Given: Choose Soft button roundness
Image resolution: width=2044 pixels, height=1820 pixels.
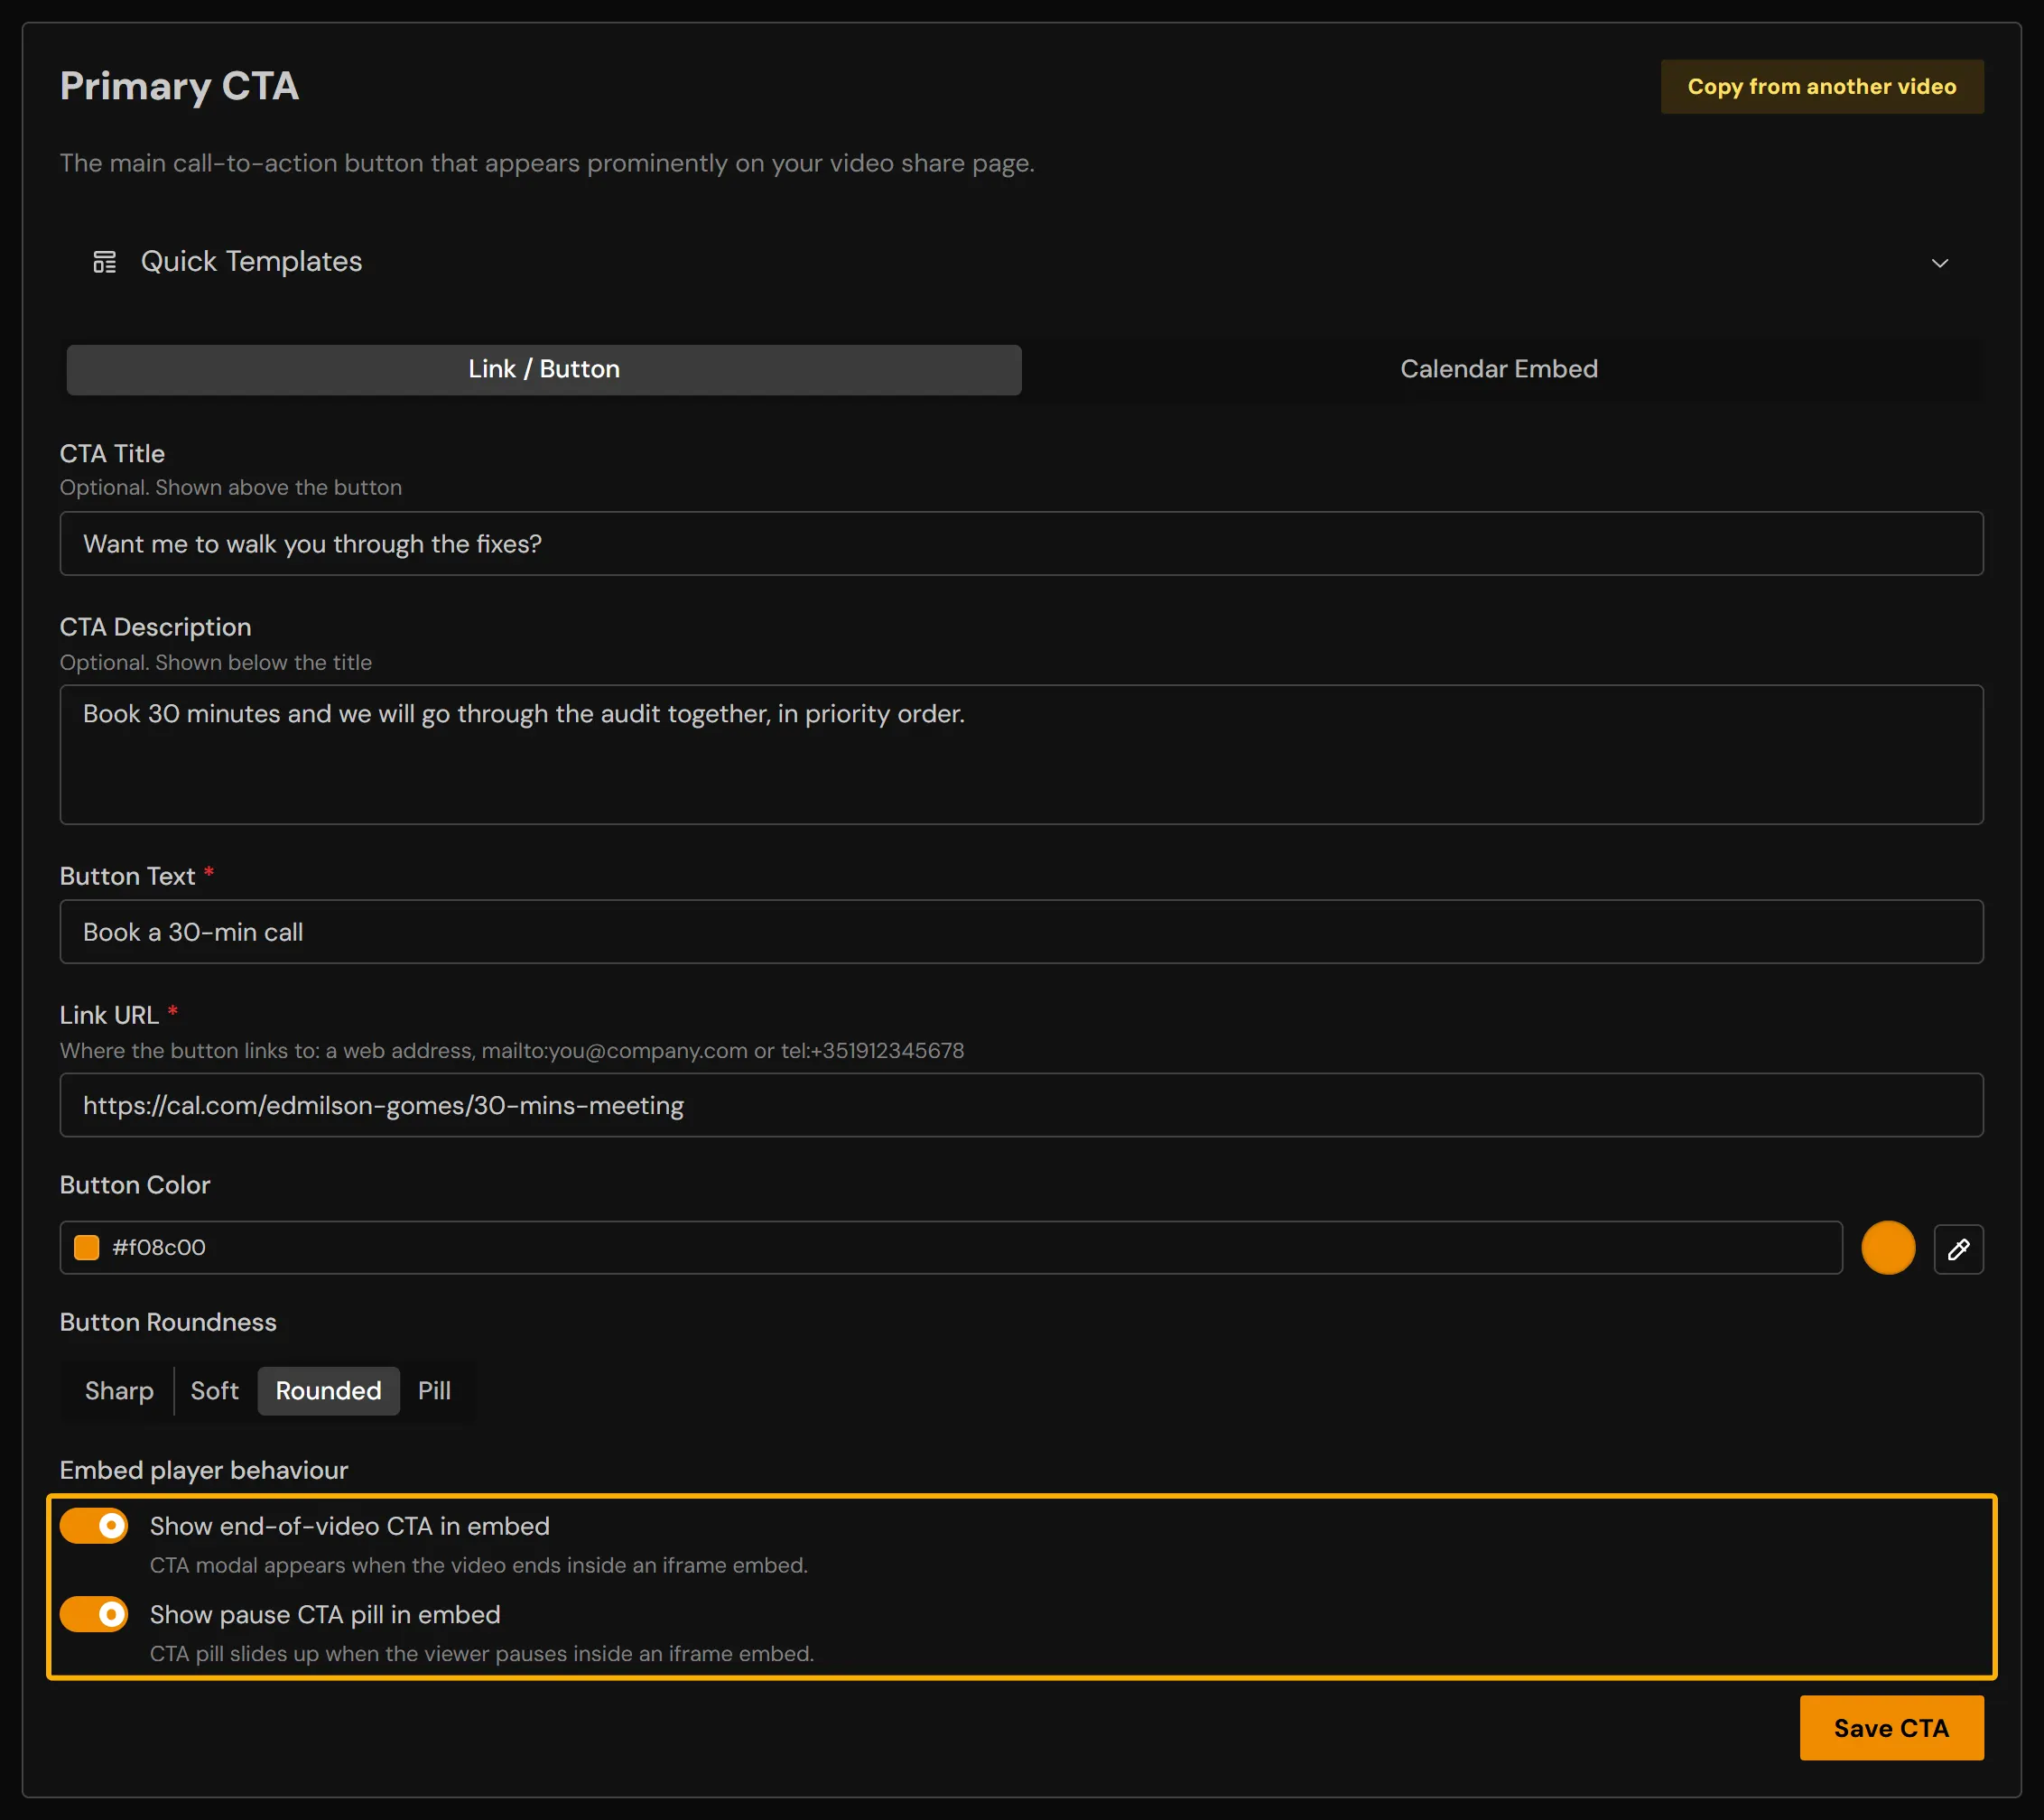Looking at the screenshot, I should pos(214,1391).
